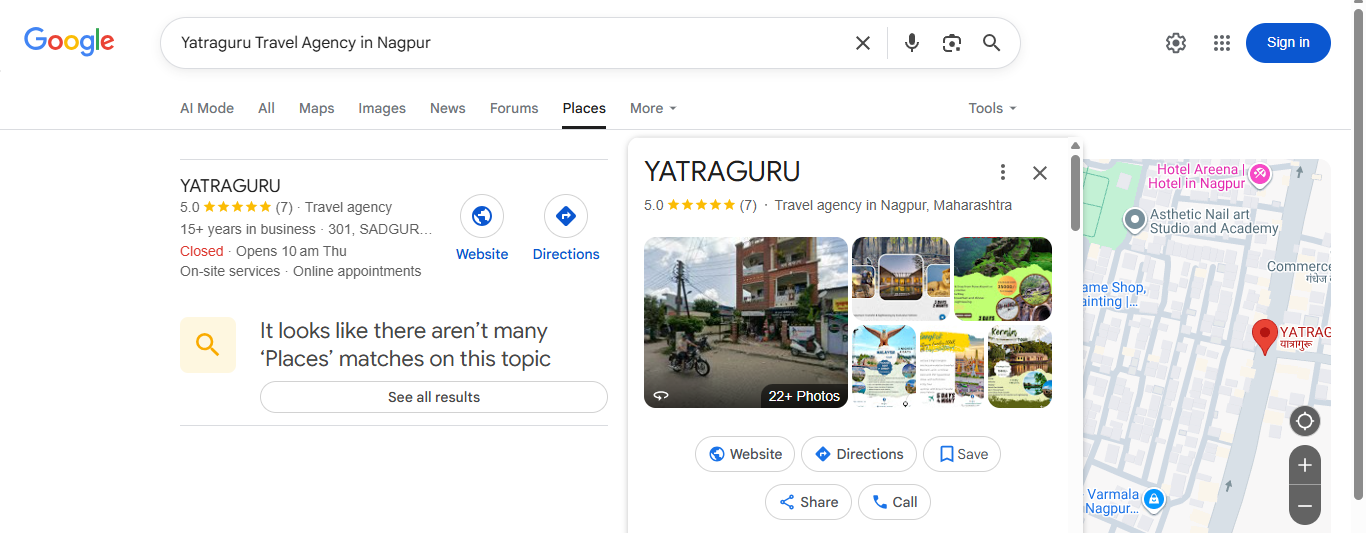Click the See all results button
Image resolution: width=1366 pixels, height=533 pixels.
[x=434, y=397]
